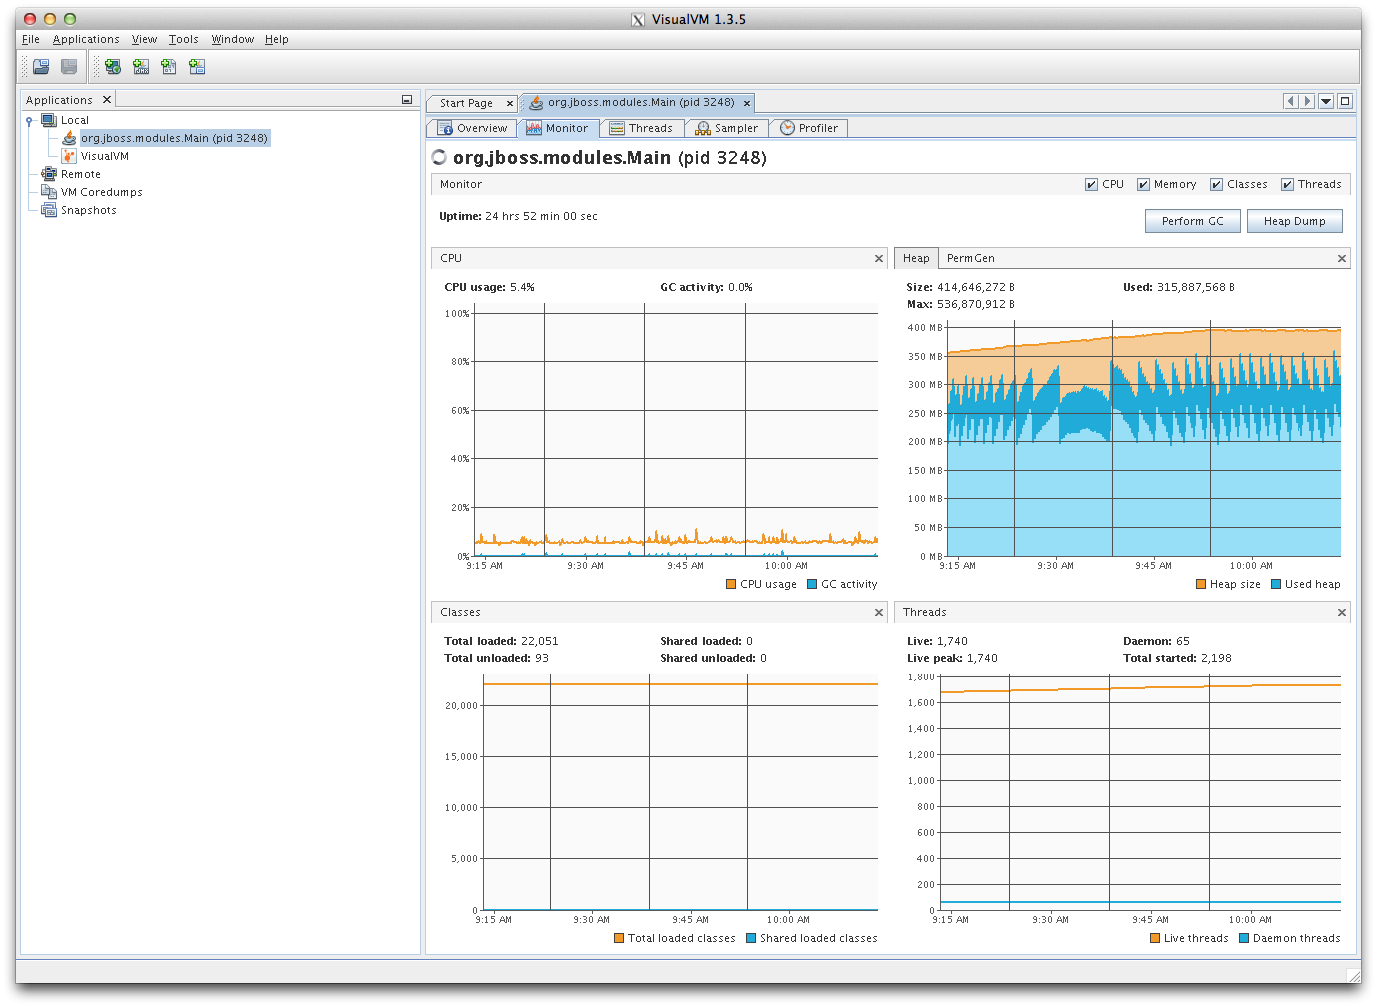Image resolution: width=1377 pixels, height=1007 pixels.
Task: Click the VisualVM app icon in tree
Action: 69,156
